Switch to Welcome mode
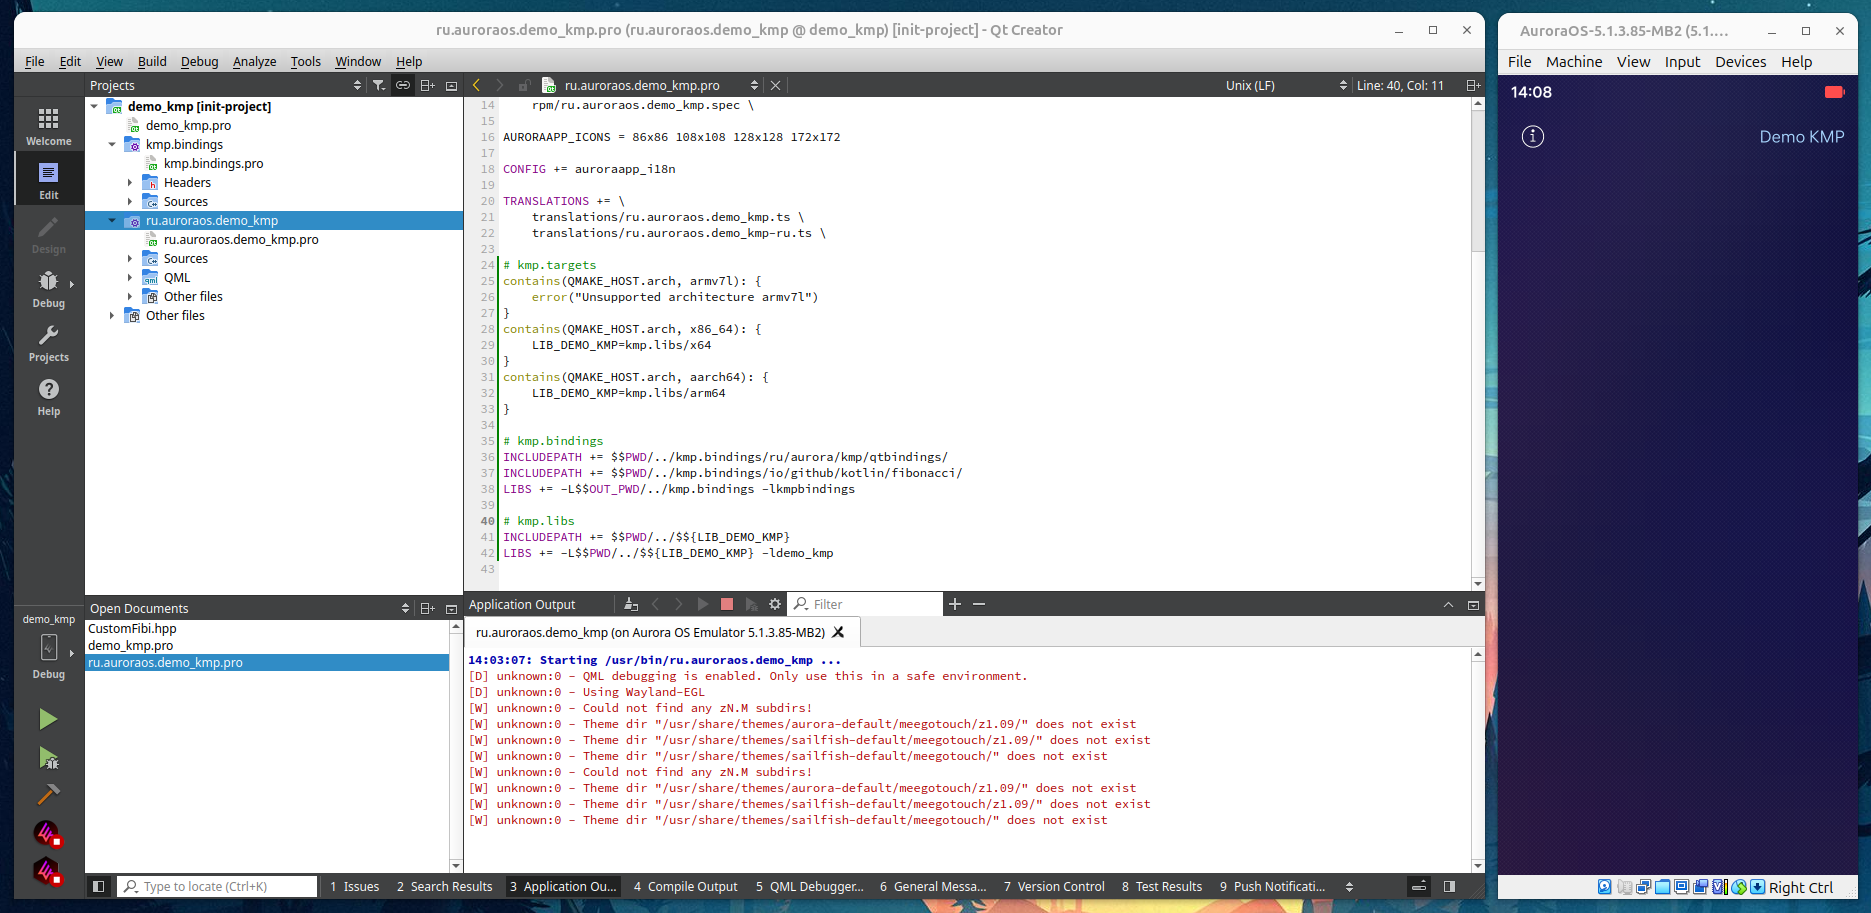Screen dimensions: 1871x913 48,126
